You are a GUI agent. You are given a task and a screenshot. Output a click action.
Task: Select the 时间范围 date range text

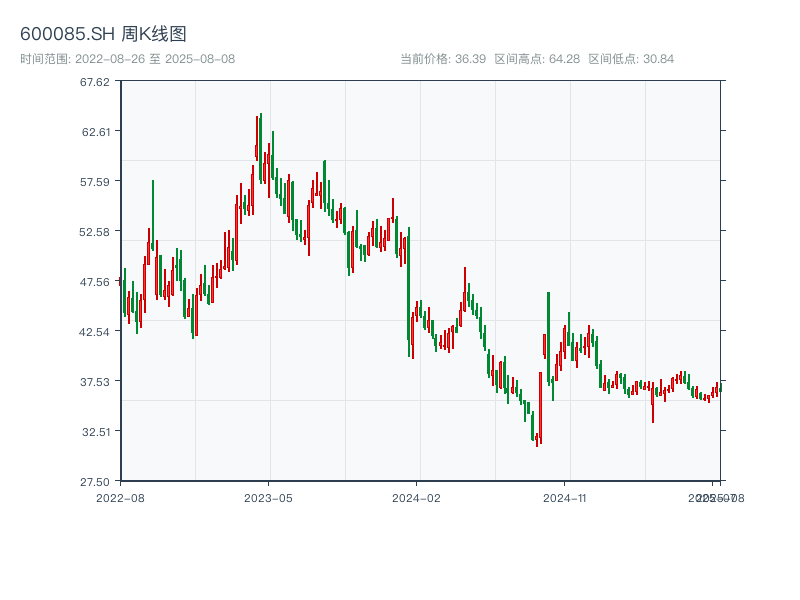[x=127, y=59]
